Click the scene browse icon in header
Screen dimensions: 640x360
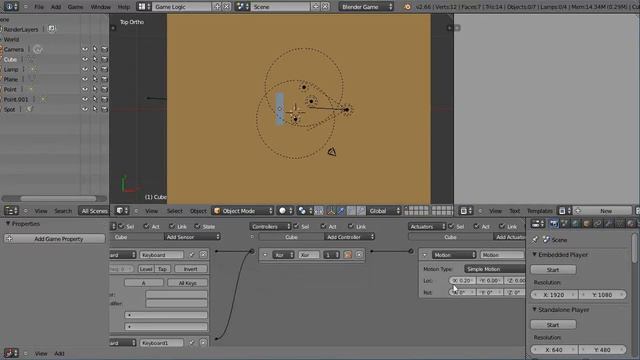[242, 7]
